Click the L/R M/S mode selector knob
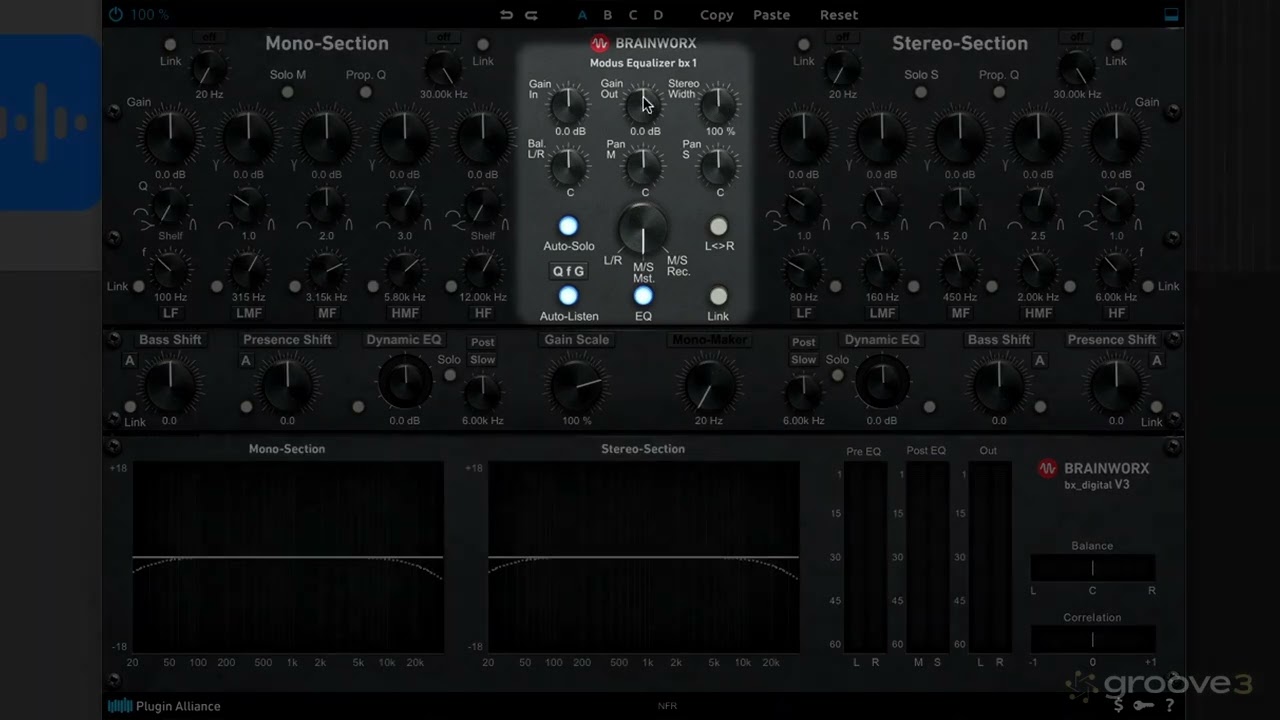 [x=643, y=230]
